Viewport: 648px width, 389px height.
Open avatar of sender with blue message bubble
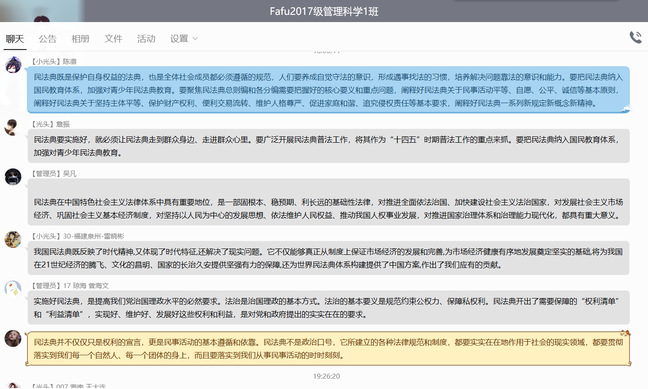pos(13,65)
